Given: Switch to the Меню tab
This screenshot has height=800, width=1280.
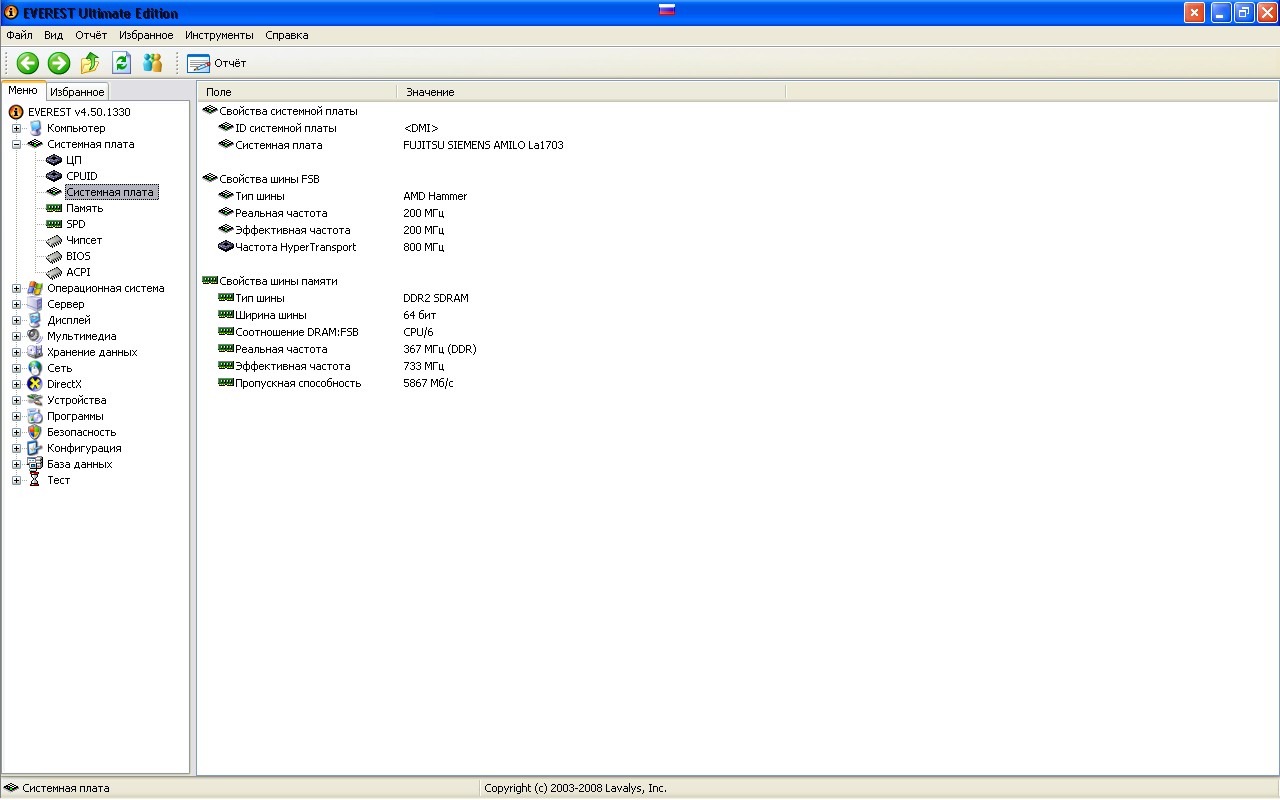Looking at the screenshot, I should [x=23, y=90].
